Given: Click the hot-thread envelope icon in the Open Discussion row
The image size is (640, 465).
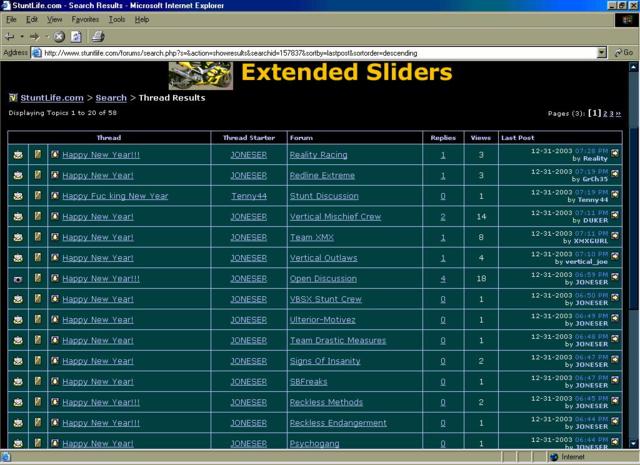Looking at the screenshot, I should point(18,278).
